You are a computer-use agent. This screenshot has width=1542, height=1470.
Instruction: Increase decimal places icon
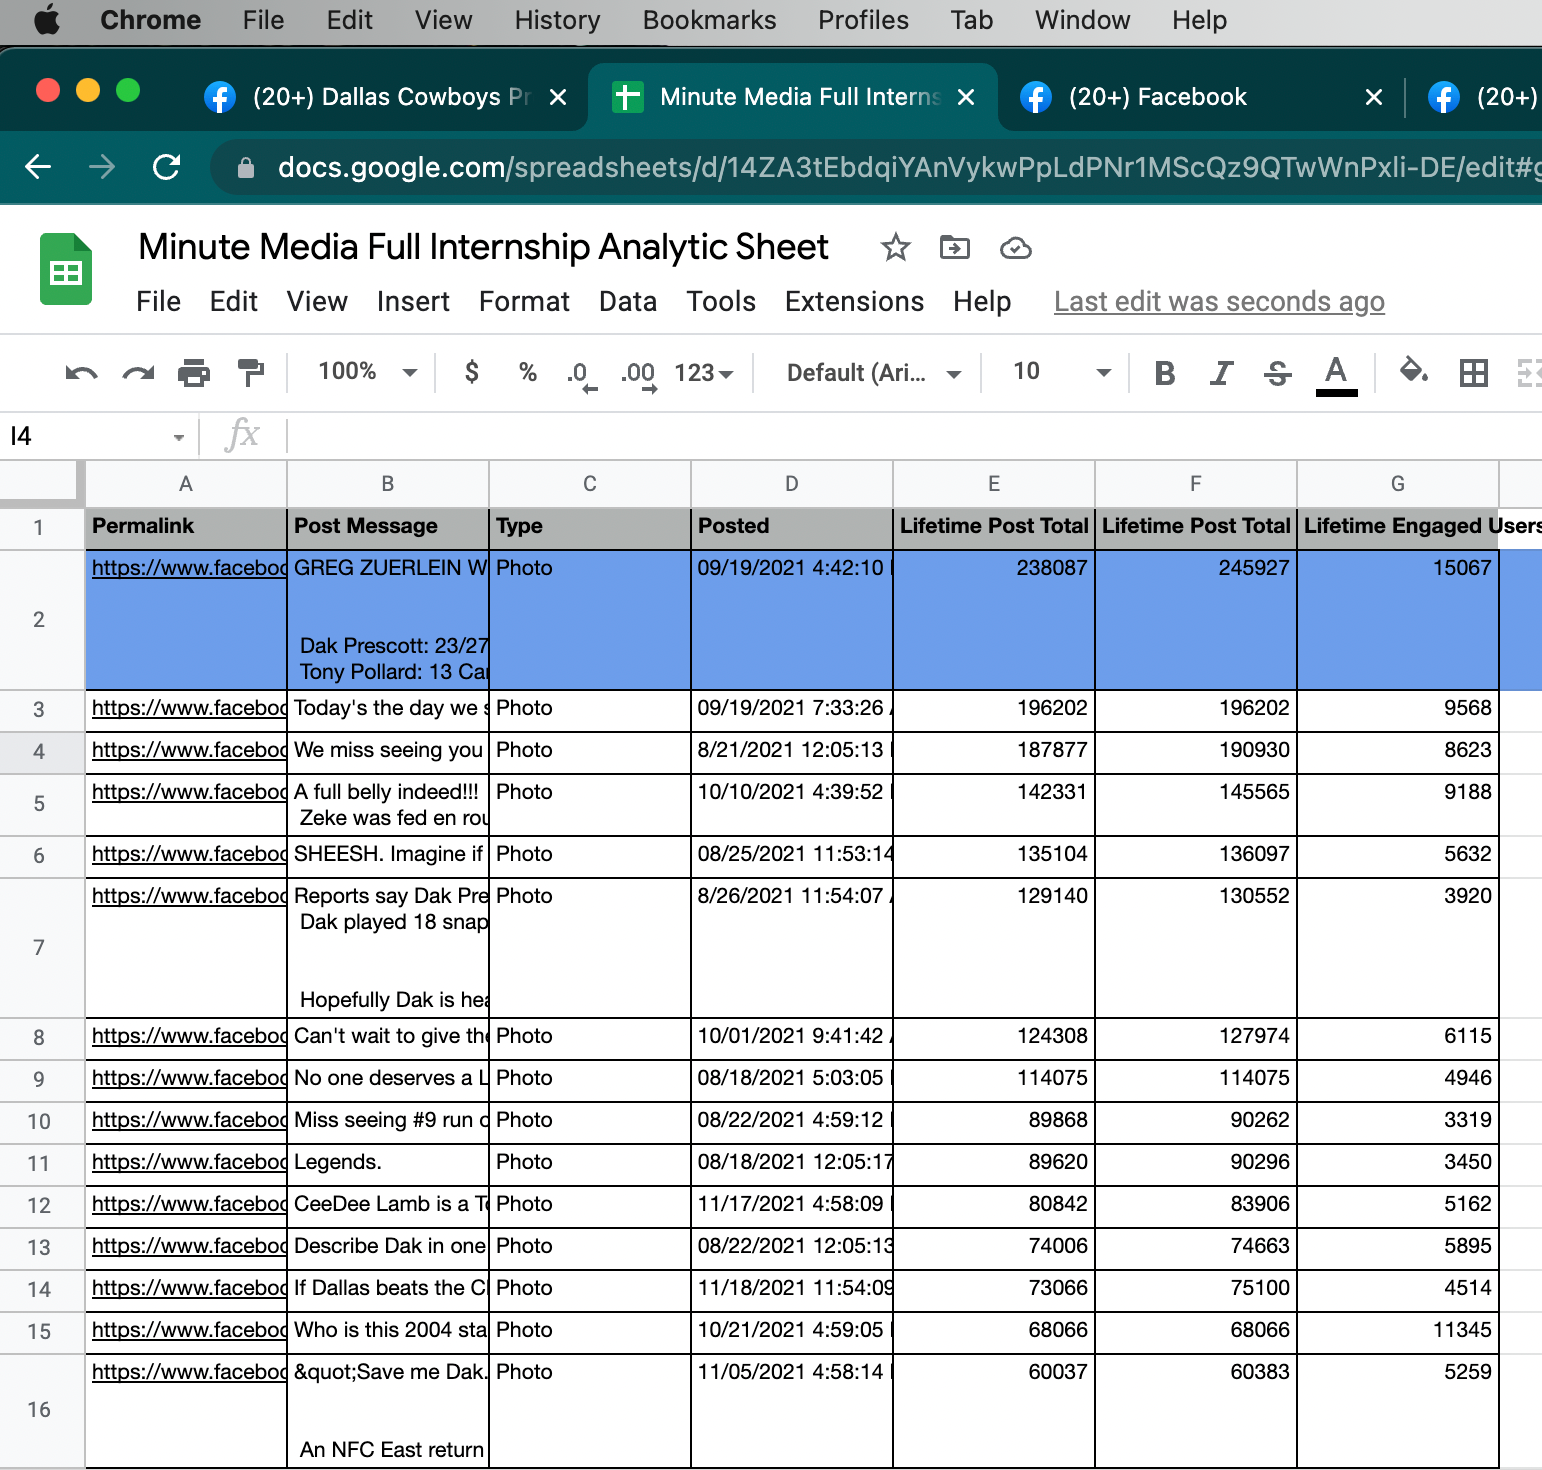(639, 375)
